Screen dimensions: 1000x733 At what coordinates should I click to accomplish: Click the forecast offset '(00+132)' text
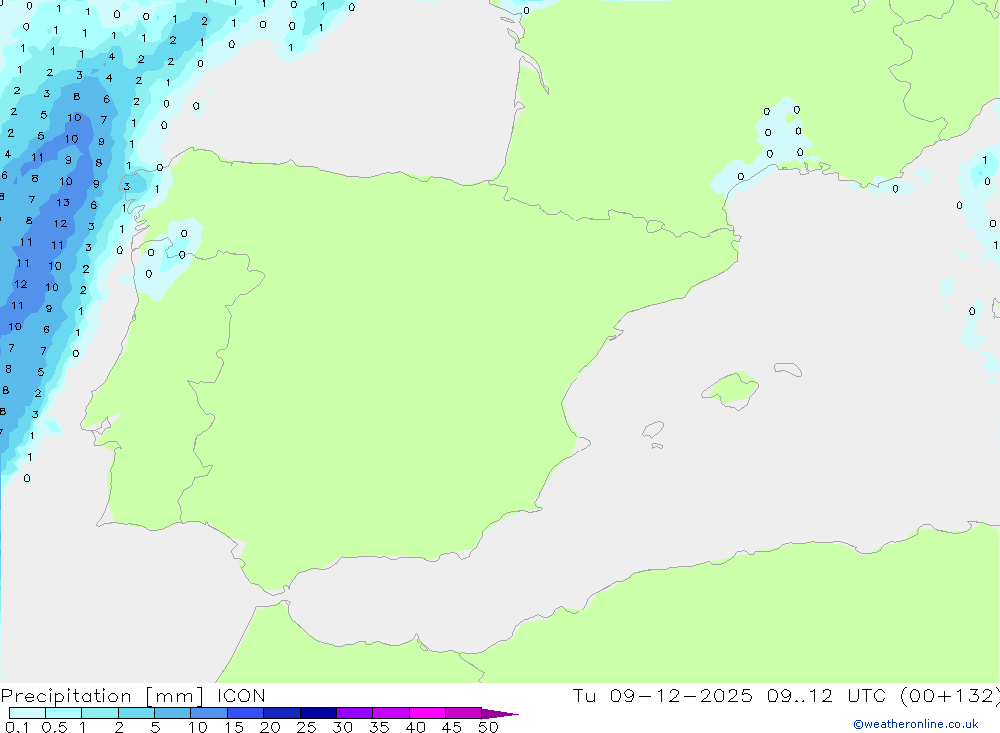point(950,695)
